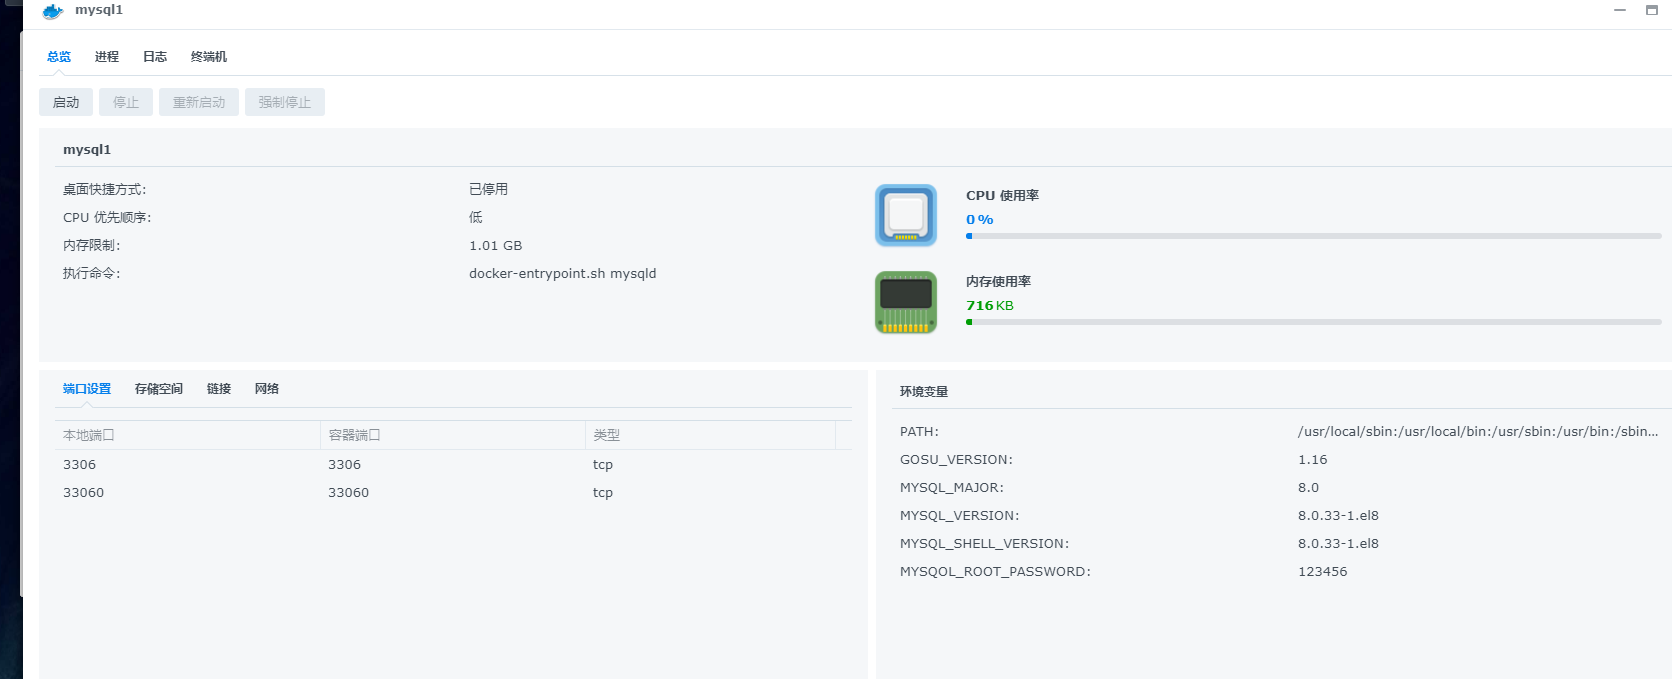Select the 链接 sub-tab
This screenshot has width=1672, height=679.
(219, 389)
